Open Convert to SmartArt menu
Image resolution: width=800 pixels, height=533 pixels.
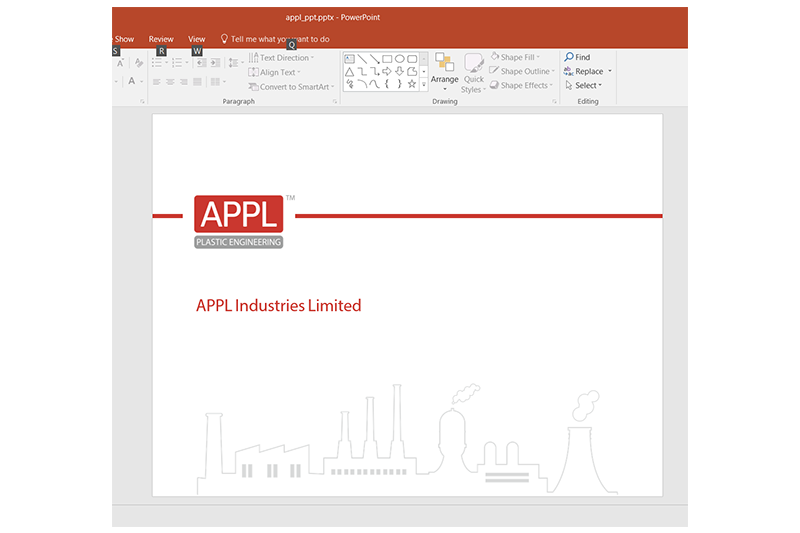291,87
